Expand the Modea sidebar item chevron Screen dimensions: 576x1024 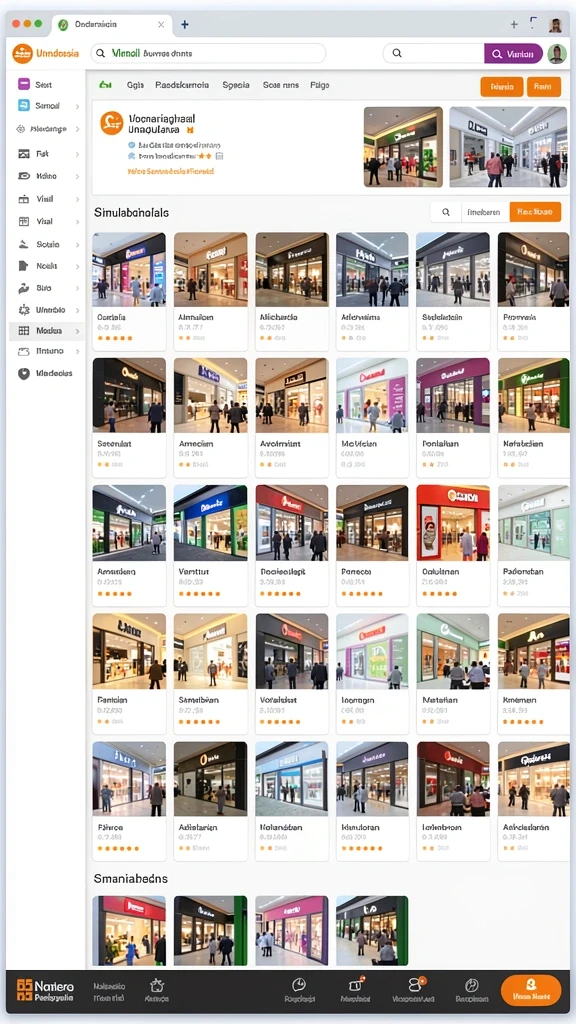click(x=77, y=332)
